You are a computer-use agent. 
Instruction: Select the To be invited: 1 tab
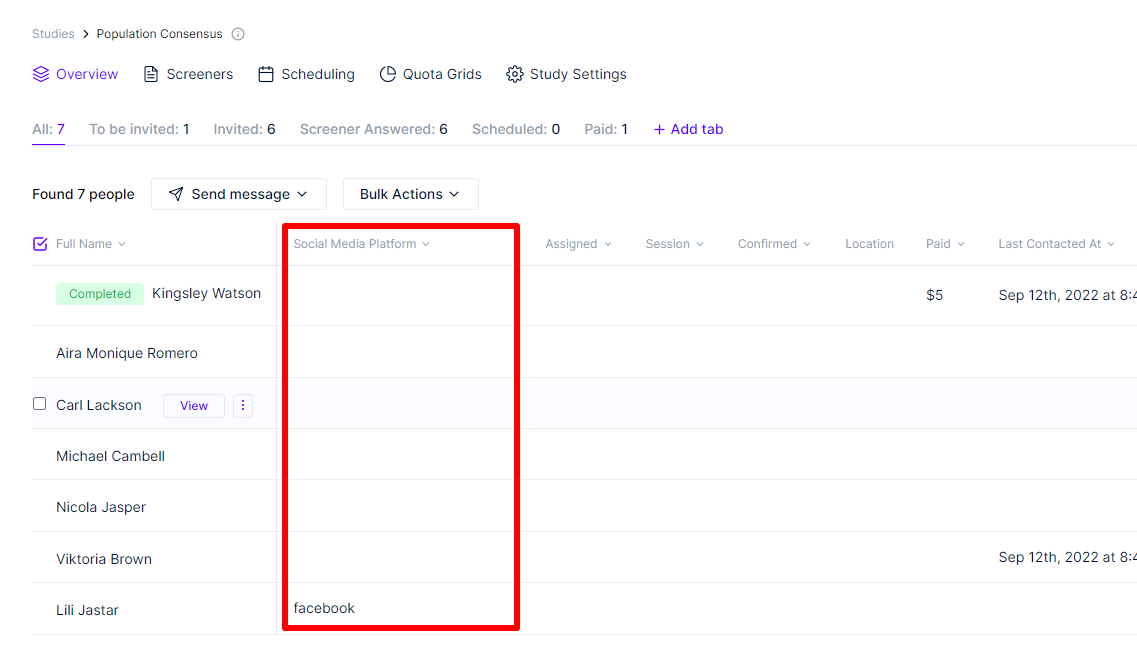click(139, 129)
